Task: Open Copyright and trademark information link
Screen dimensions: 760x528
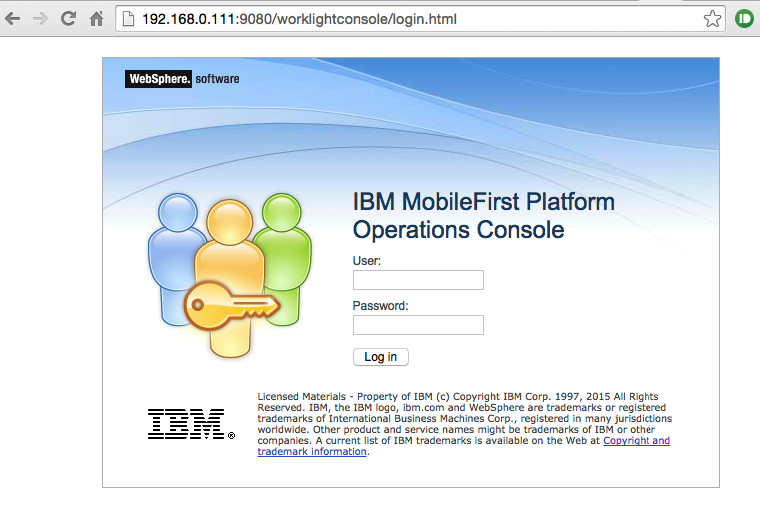Action: (x=636, y=441)
